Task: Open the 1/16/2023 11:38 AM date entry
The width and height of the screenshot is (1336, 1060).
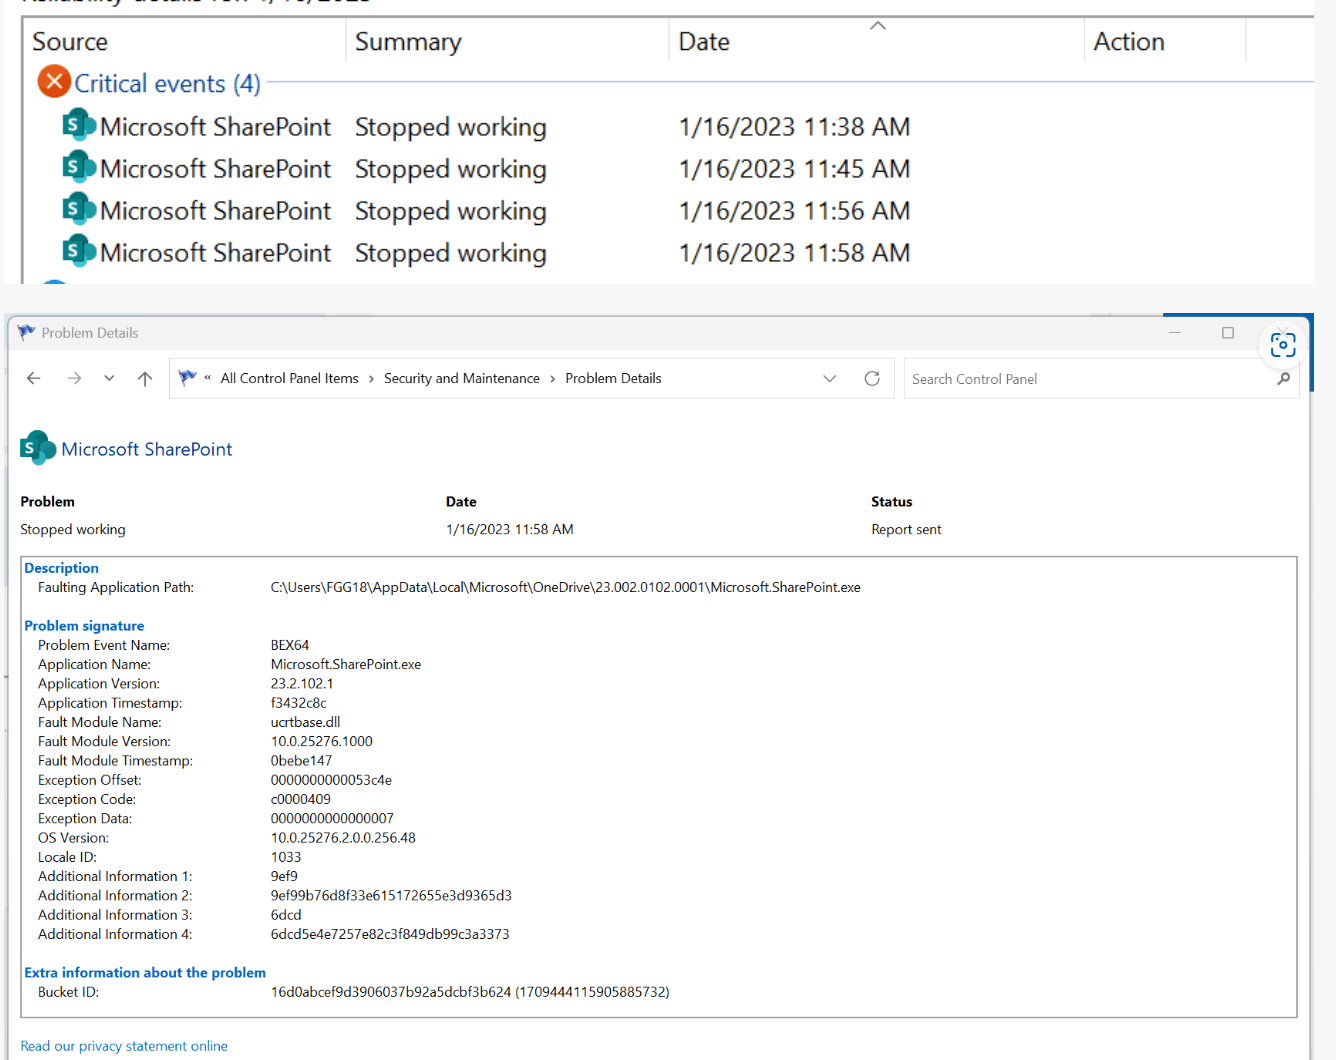Action: click(794, 127)
